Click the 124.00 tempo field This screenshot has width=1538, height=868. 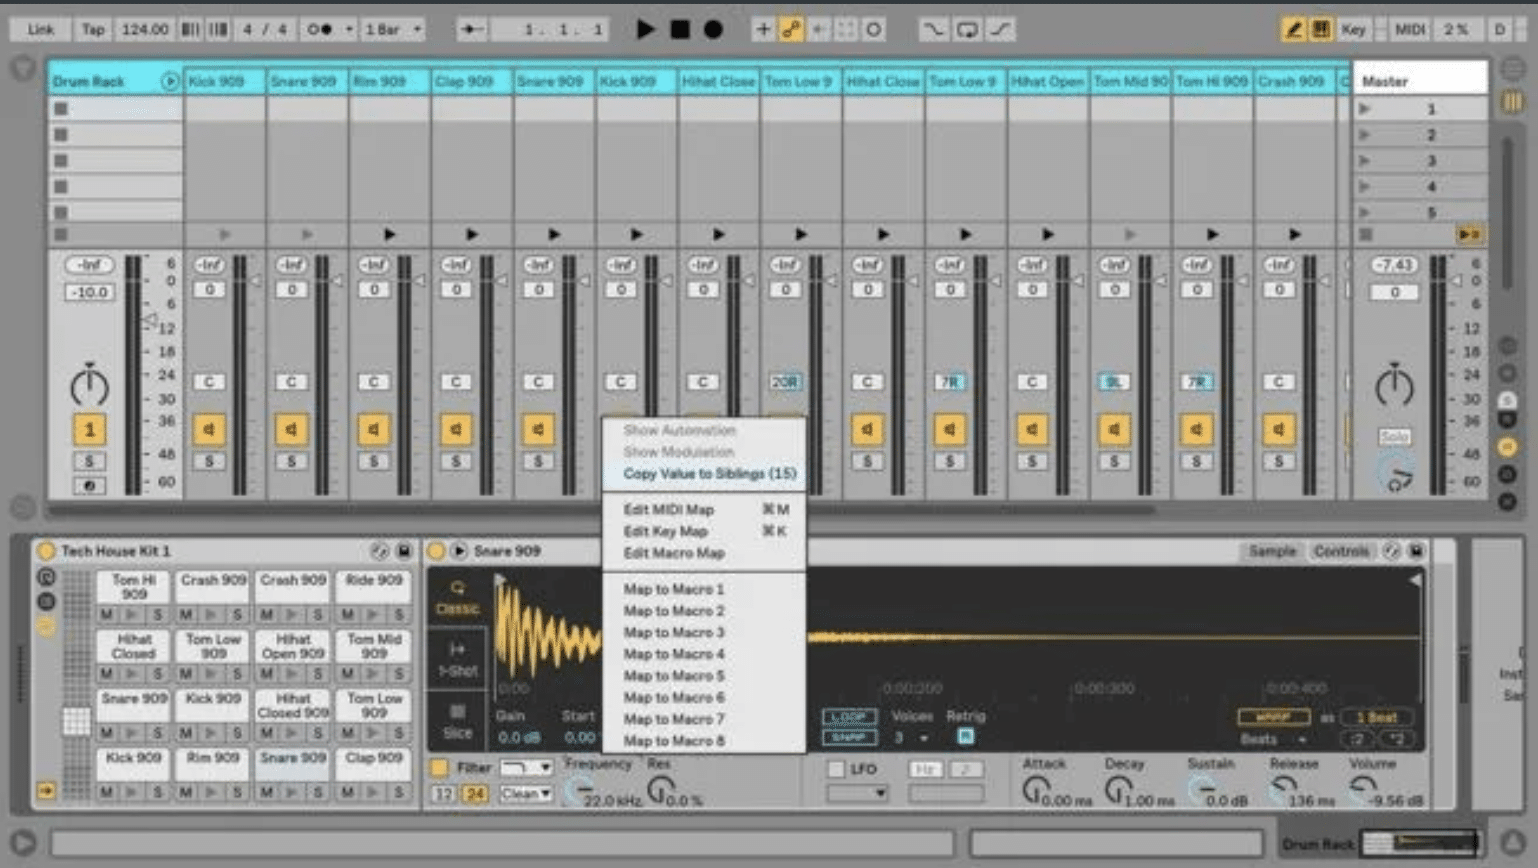tap(145, 29)
